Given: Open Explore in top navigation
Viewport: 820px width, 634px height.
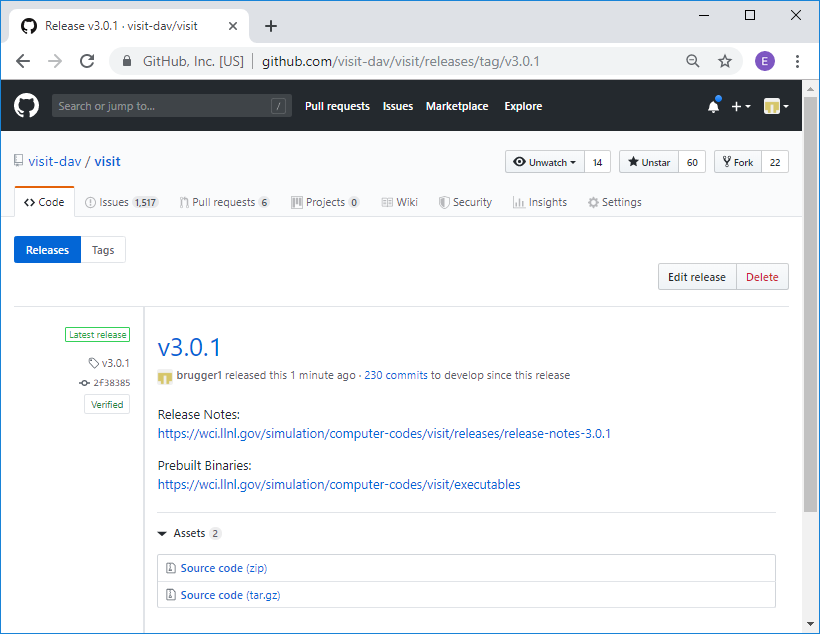Looking at the screenshot, I should tap(523, 106).
